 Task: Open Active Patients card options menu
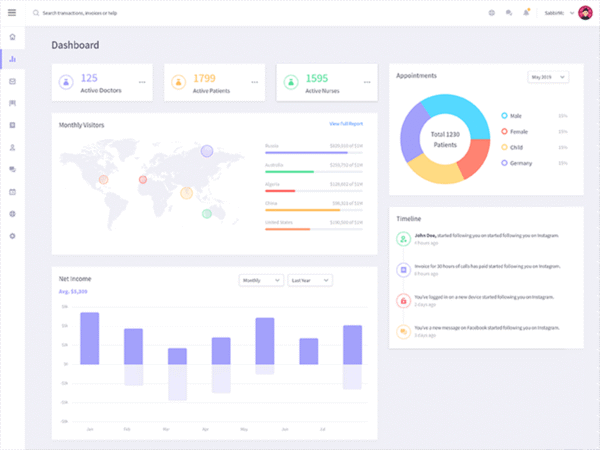click(255, 82)
